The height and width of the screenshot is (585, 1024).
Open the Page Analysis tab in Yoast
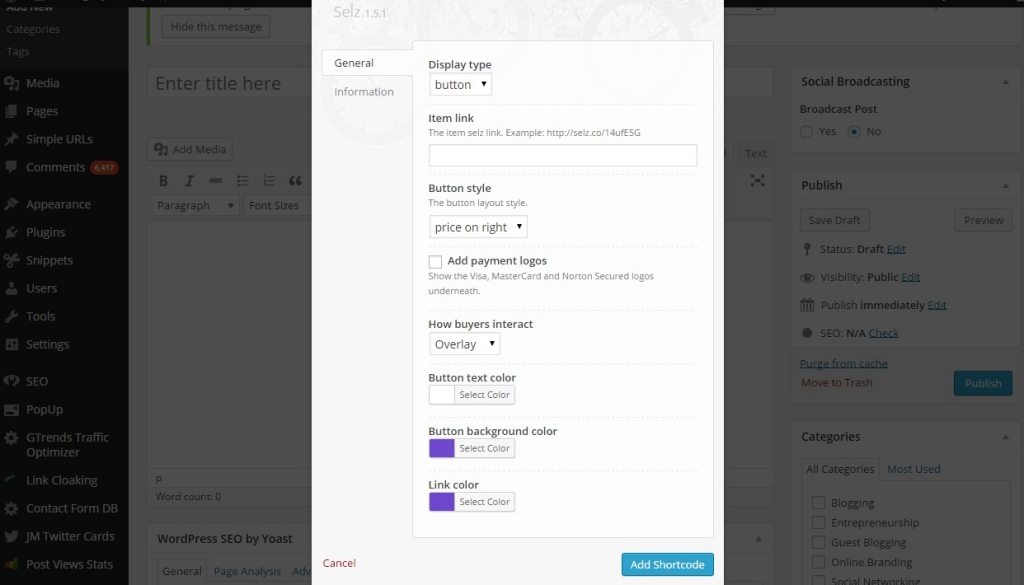[x=247, y=571]
